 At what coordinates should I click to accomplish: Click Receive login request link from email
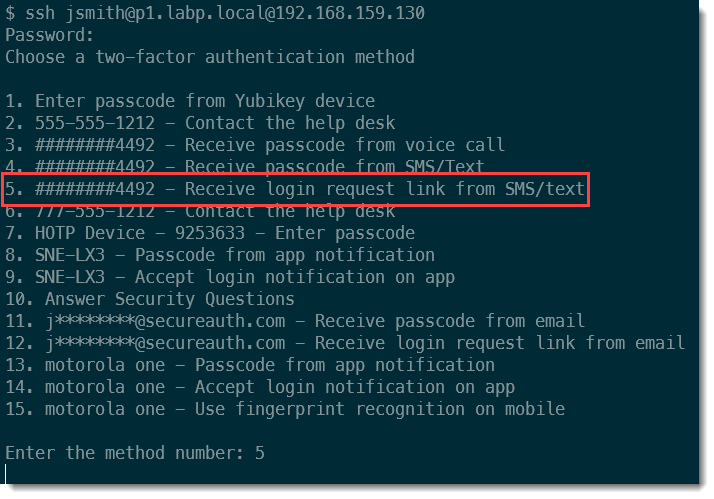click(345, 343)
